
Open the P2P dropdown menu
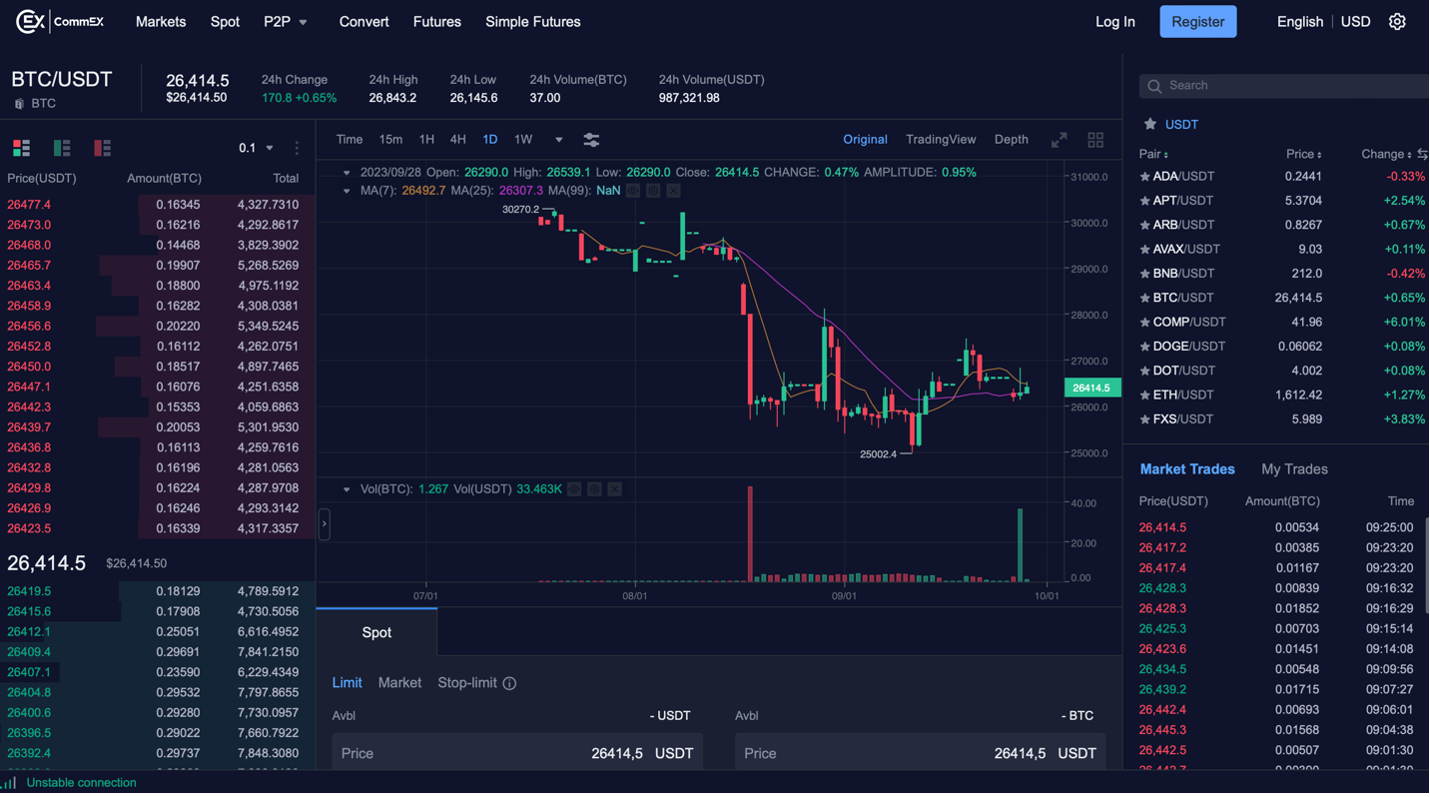[285, 22]
